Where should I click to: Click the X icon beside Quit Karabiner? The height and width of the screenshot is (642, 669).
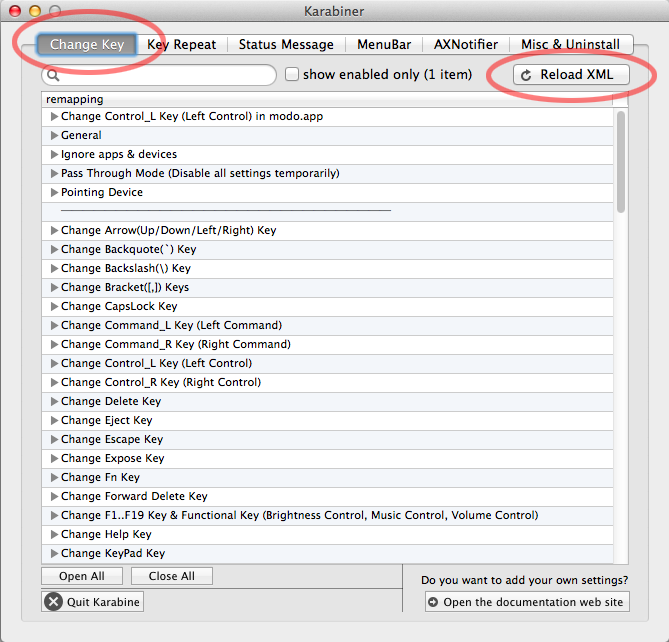pyautogui.click(x=54, y=602)
